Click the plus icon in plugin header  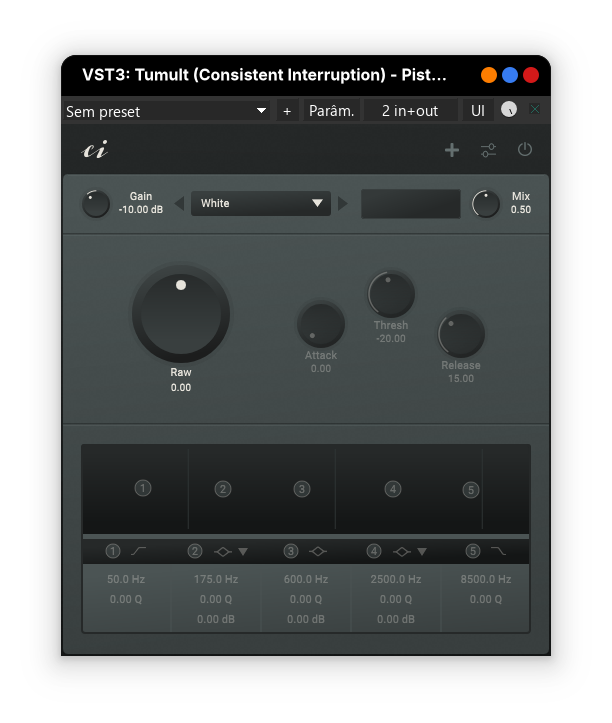point(452,150)
